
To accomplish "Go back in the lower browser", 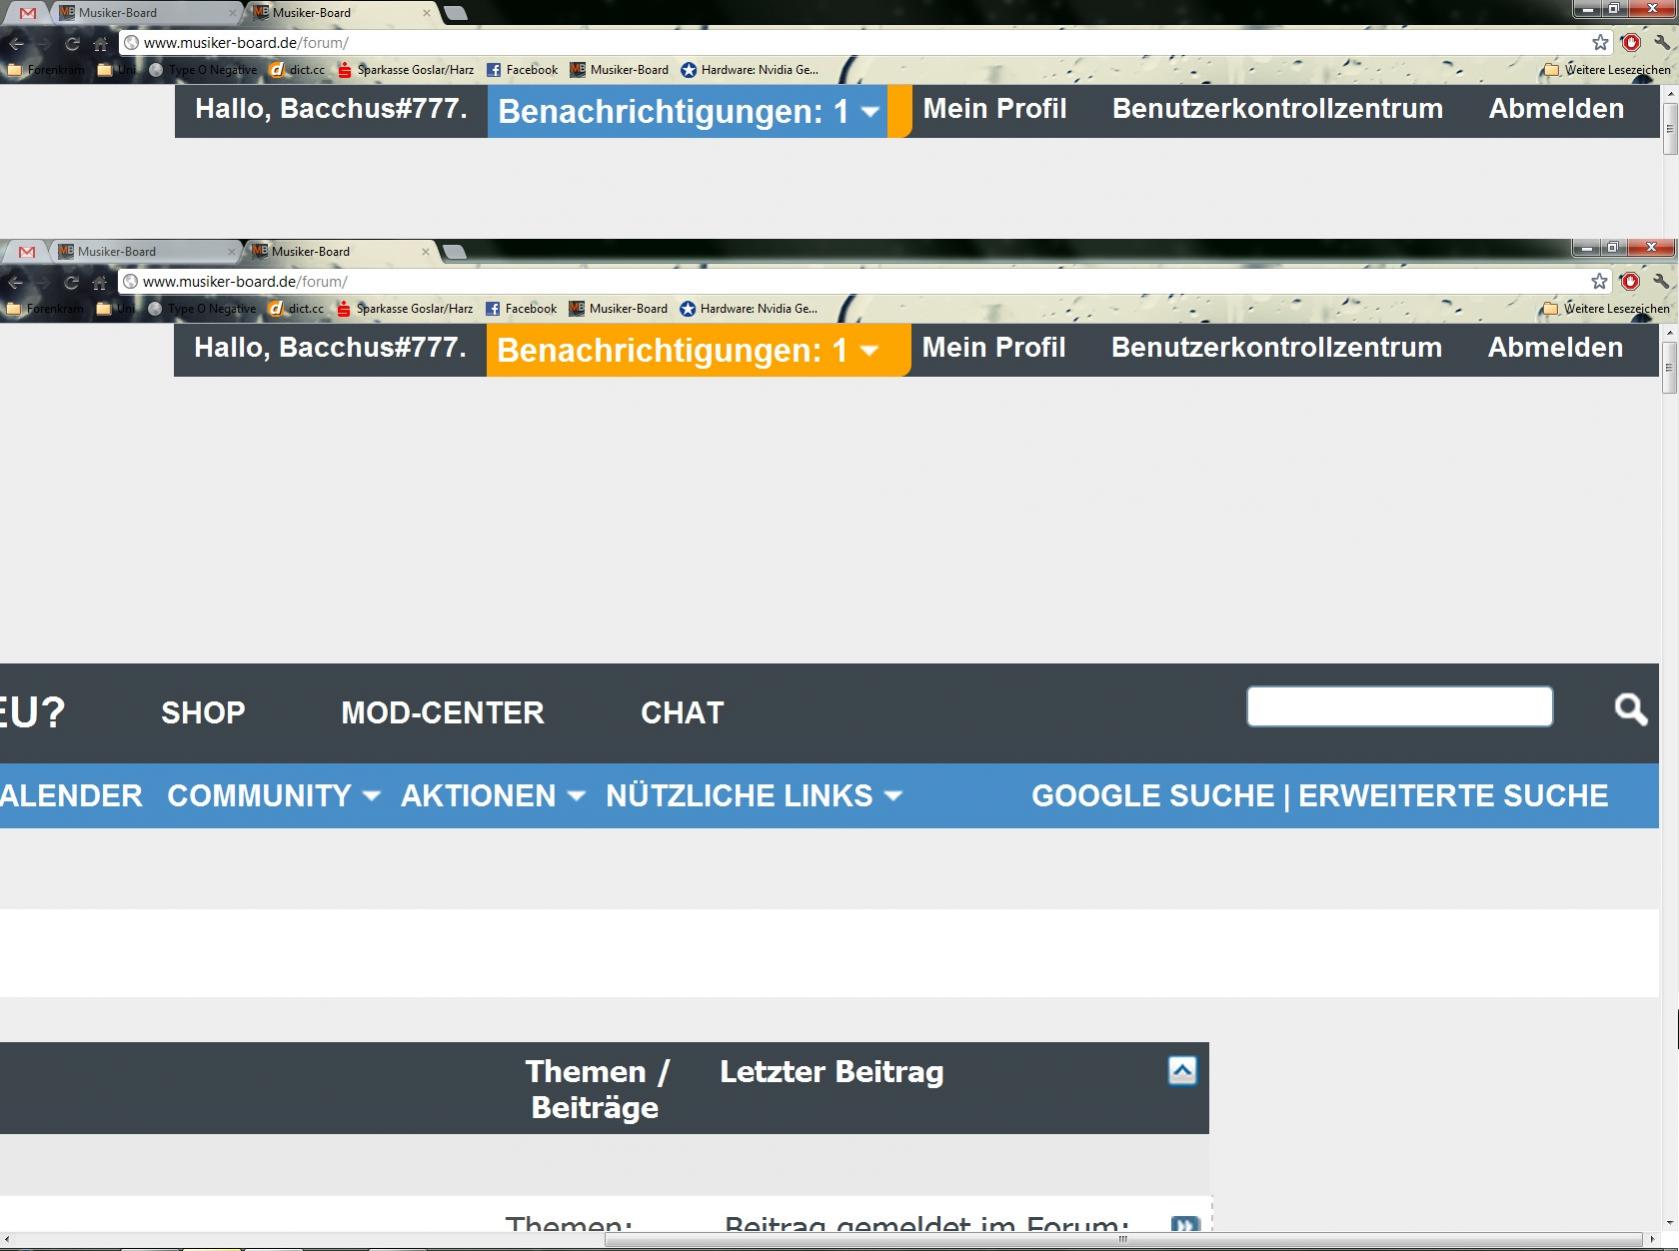I will click(16, 282).
